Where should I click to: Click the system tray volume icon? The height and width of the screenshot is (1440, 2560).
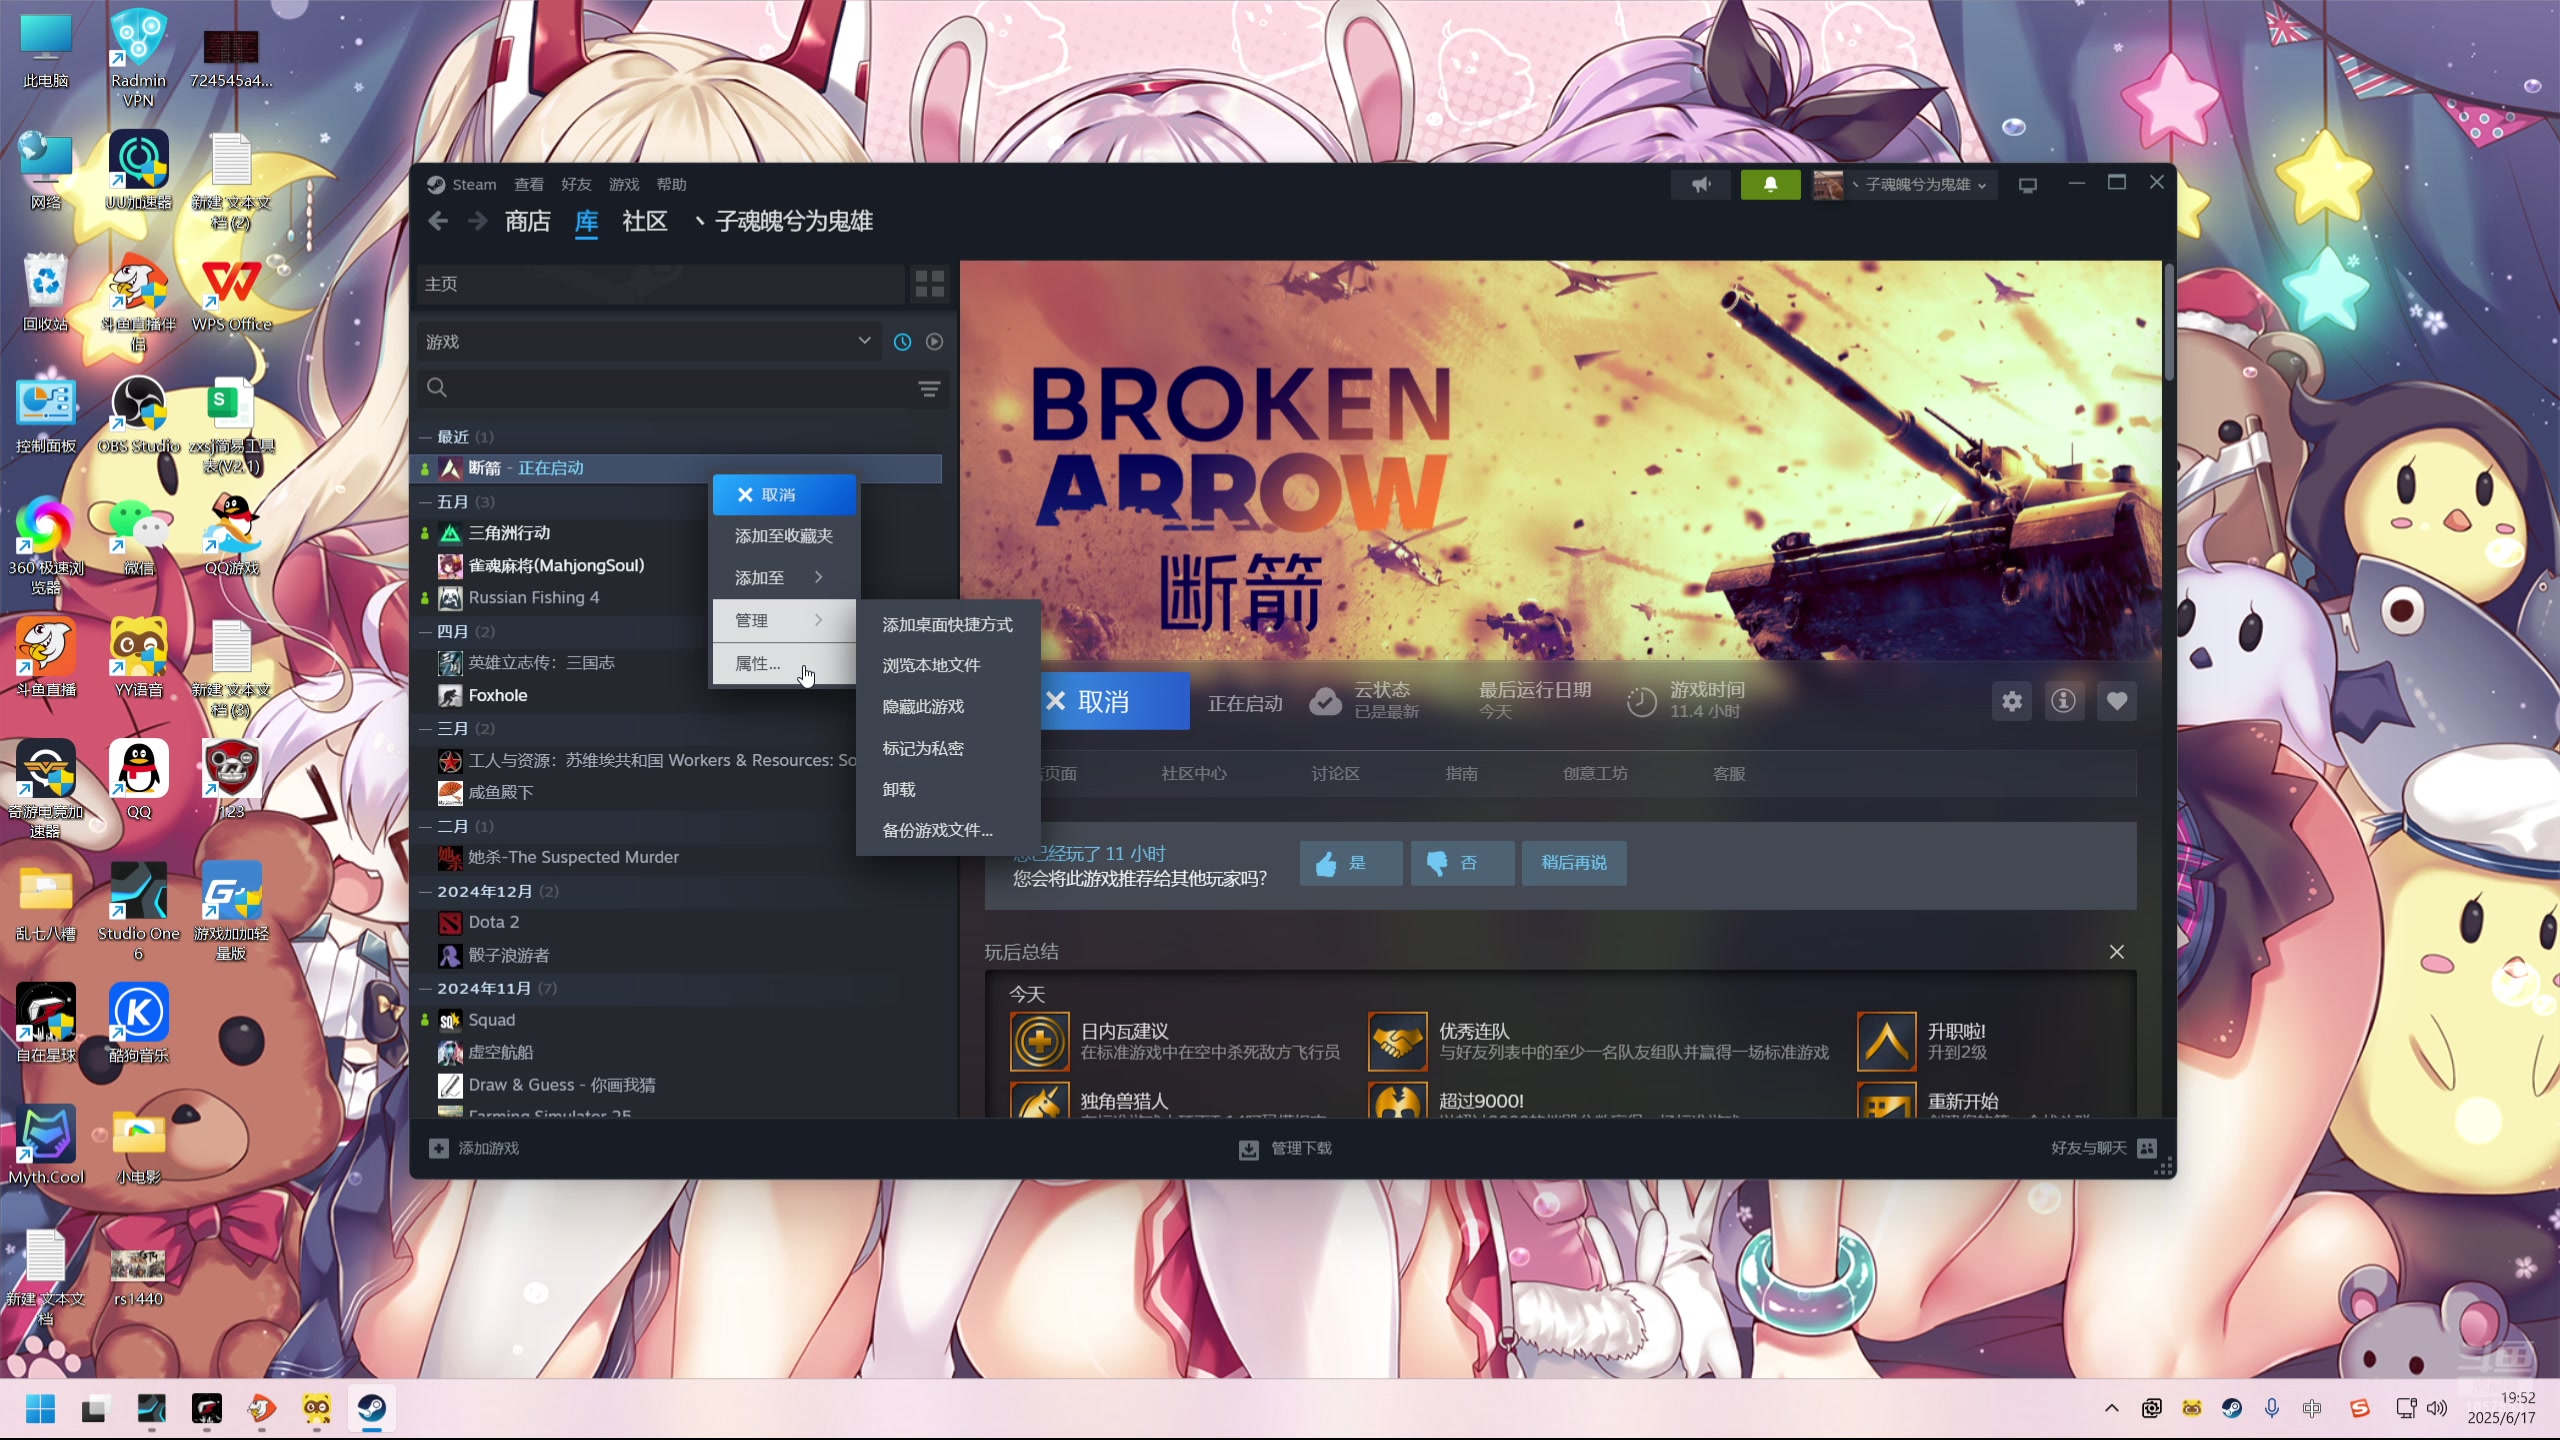[2437, 1408]
